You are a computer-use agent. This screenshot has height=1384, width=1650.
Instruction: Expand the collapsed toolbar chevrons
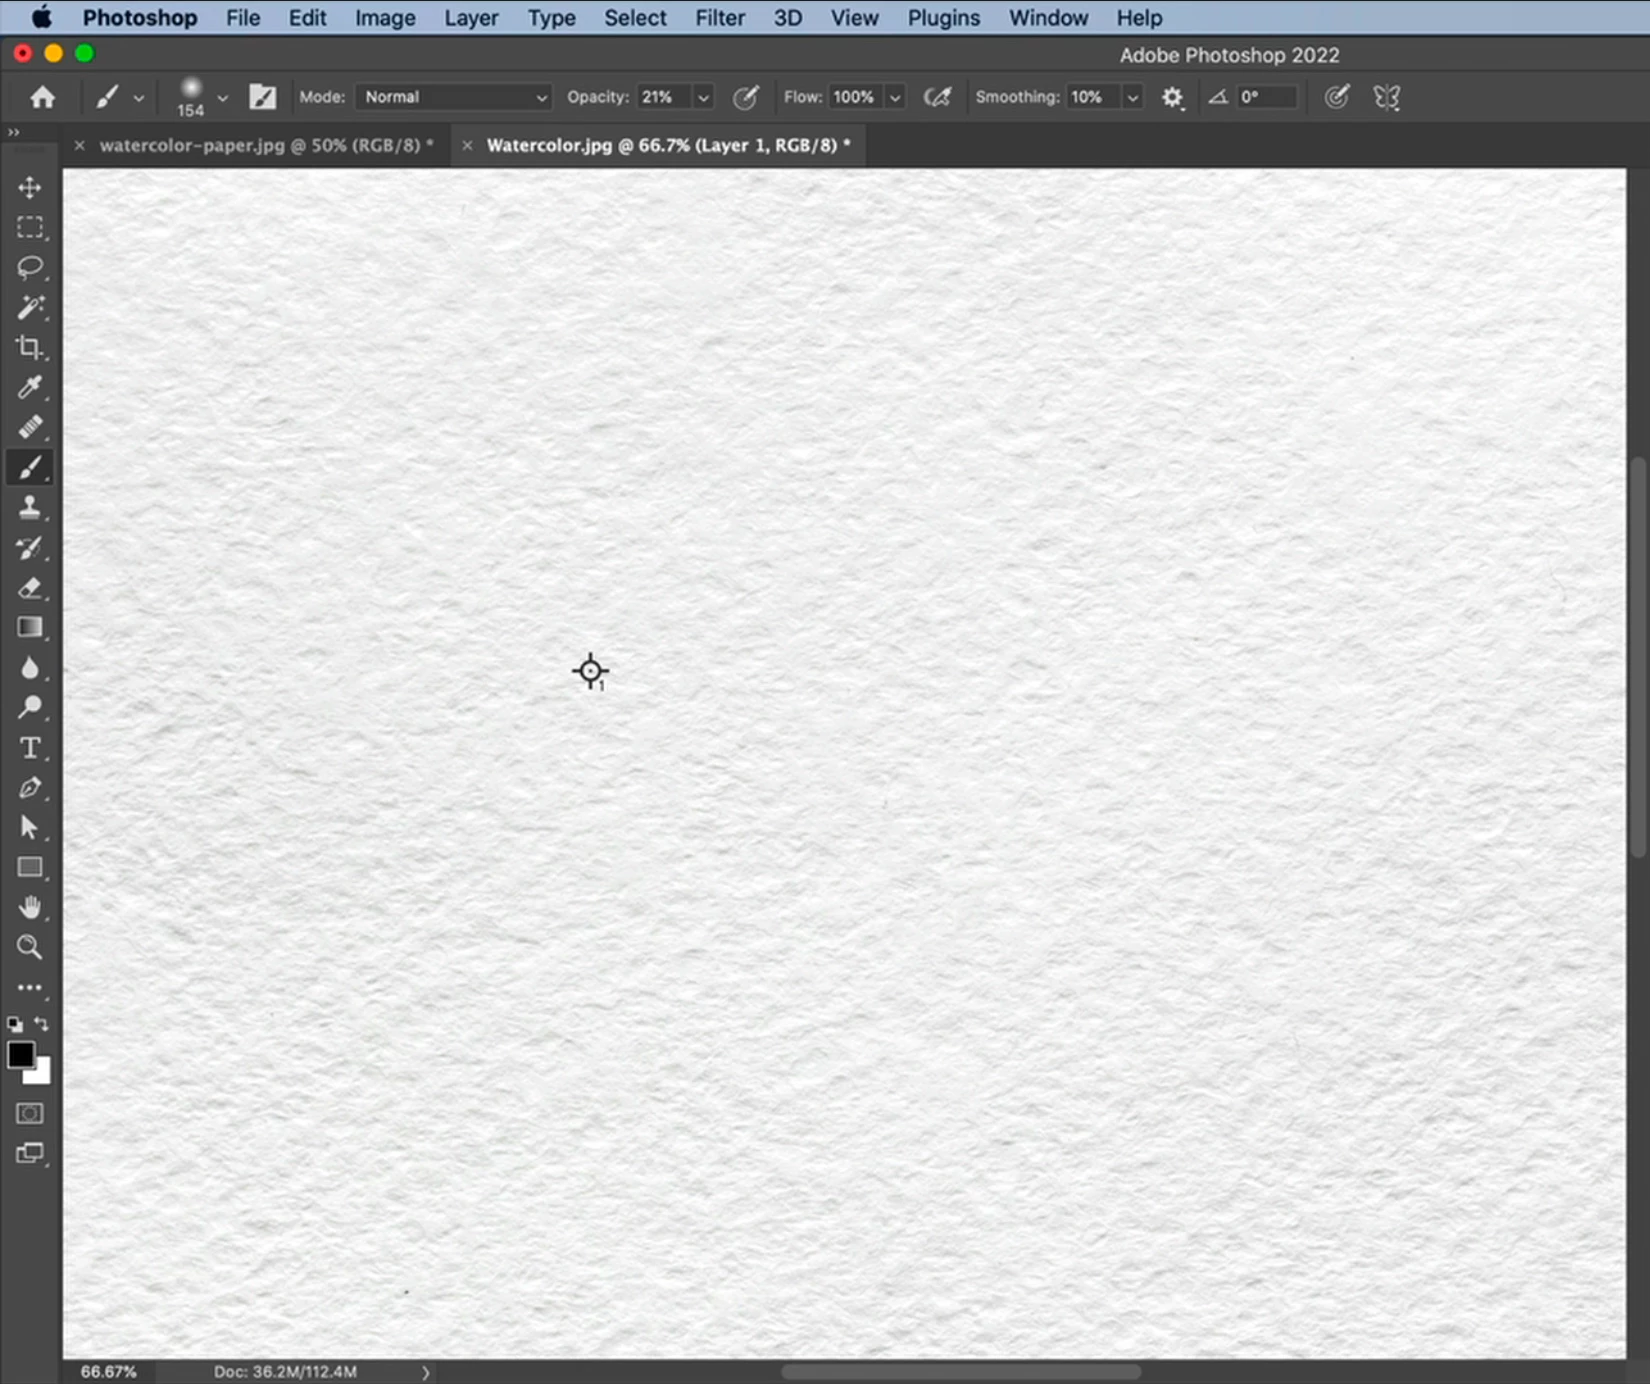click(13, 132)
